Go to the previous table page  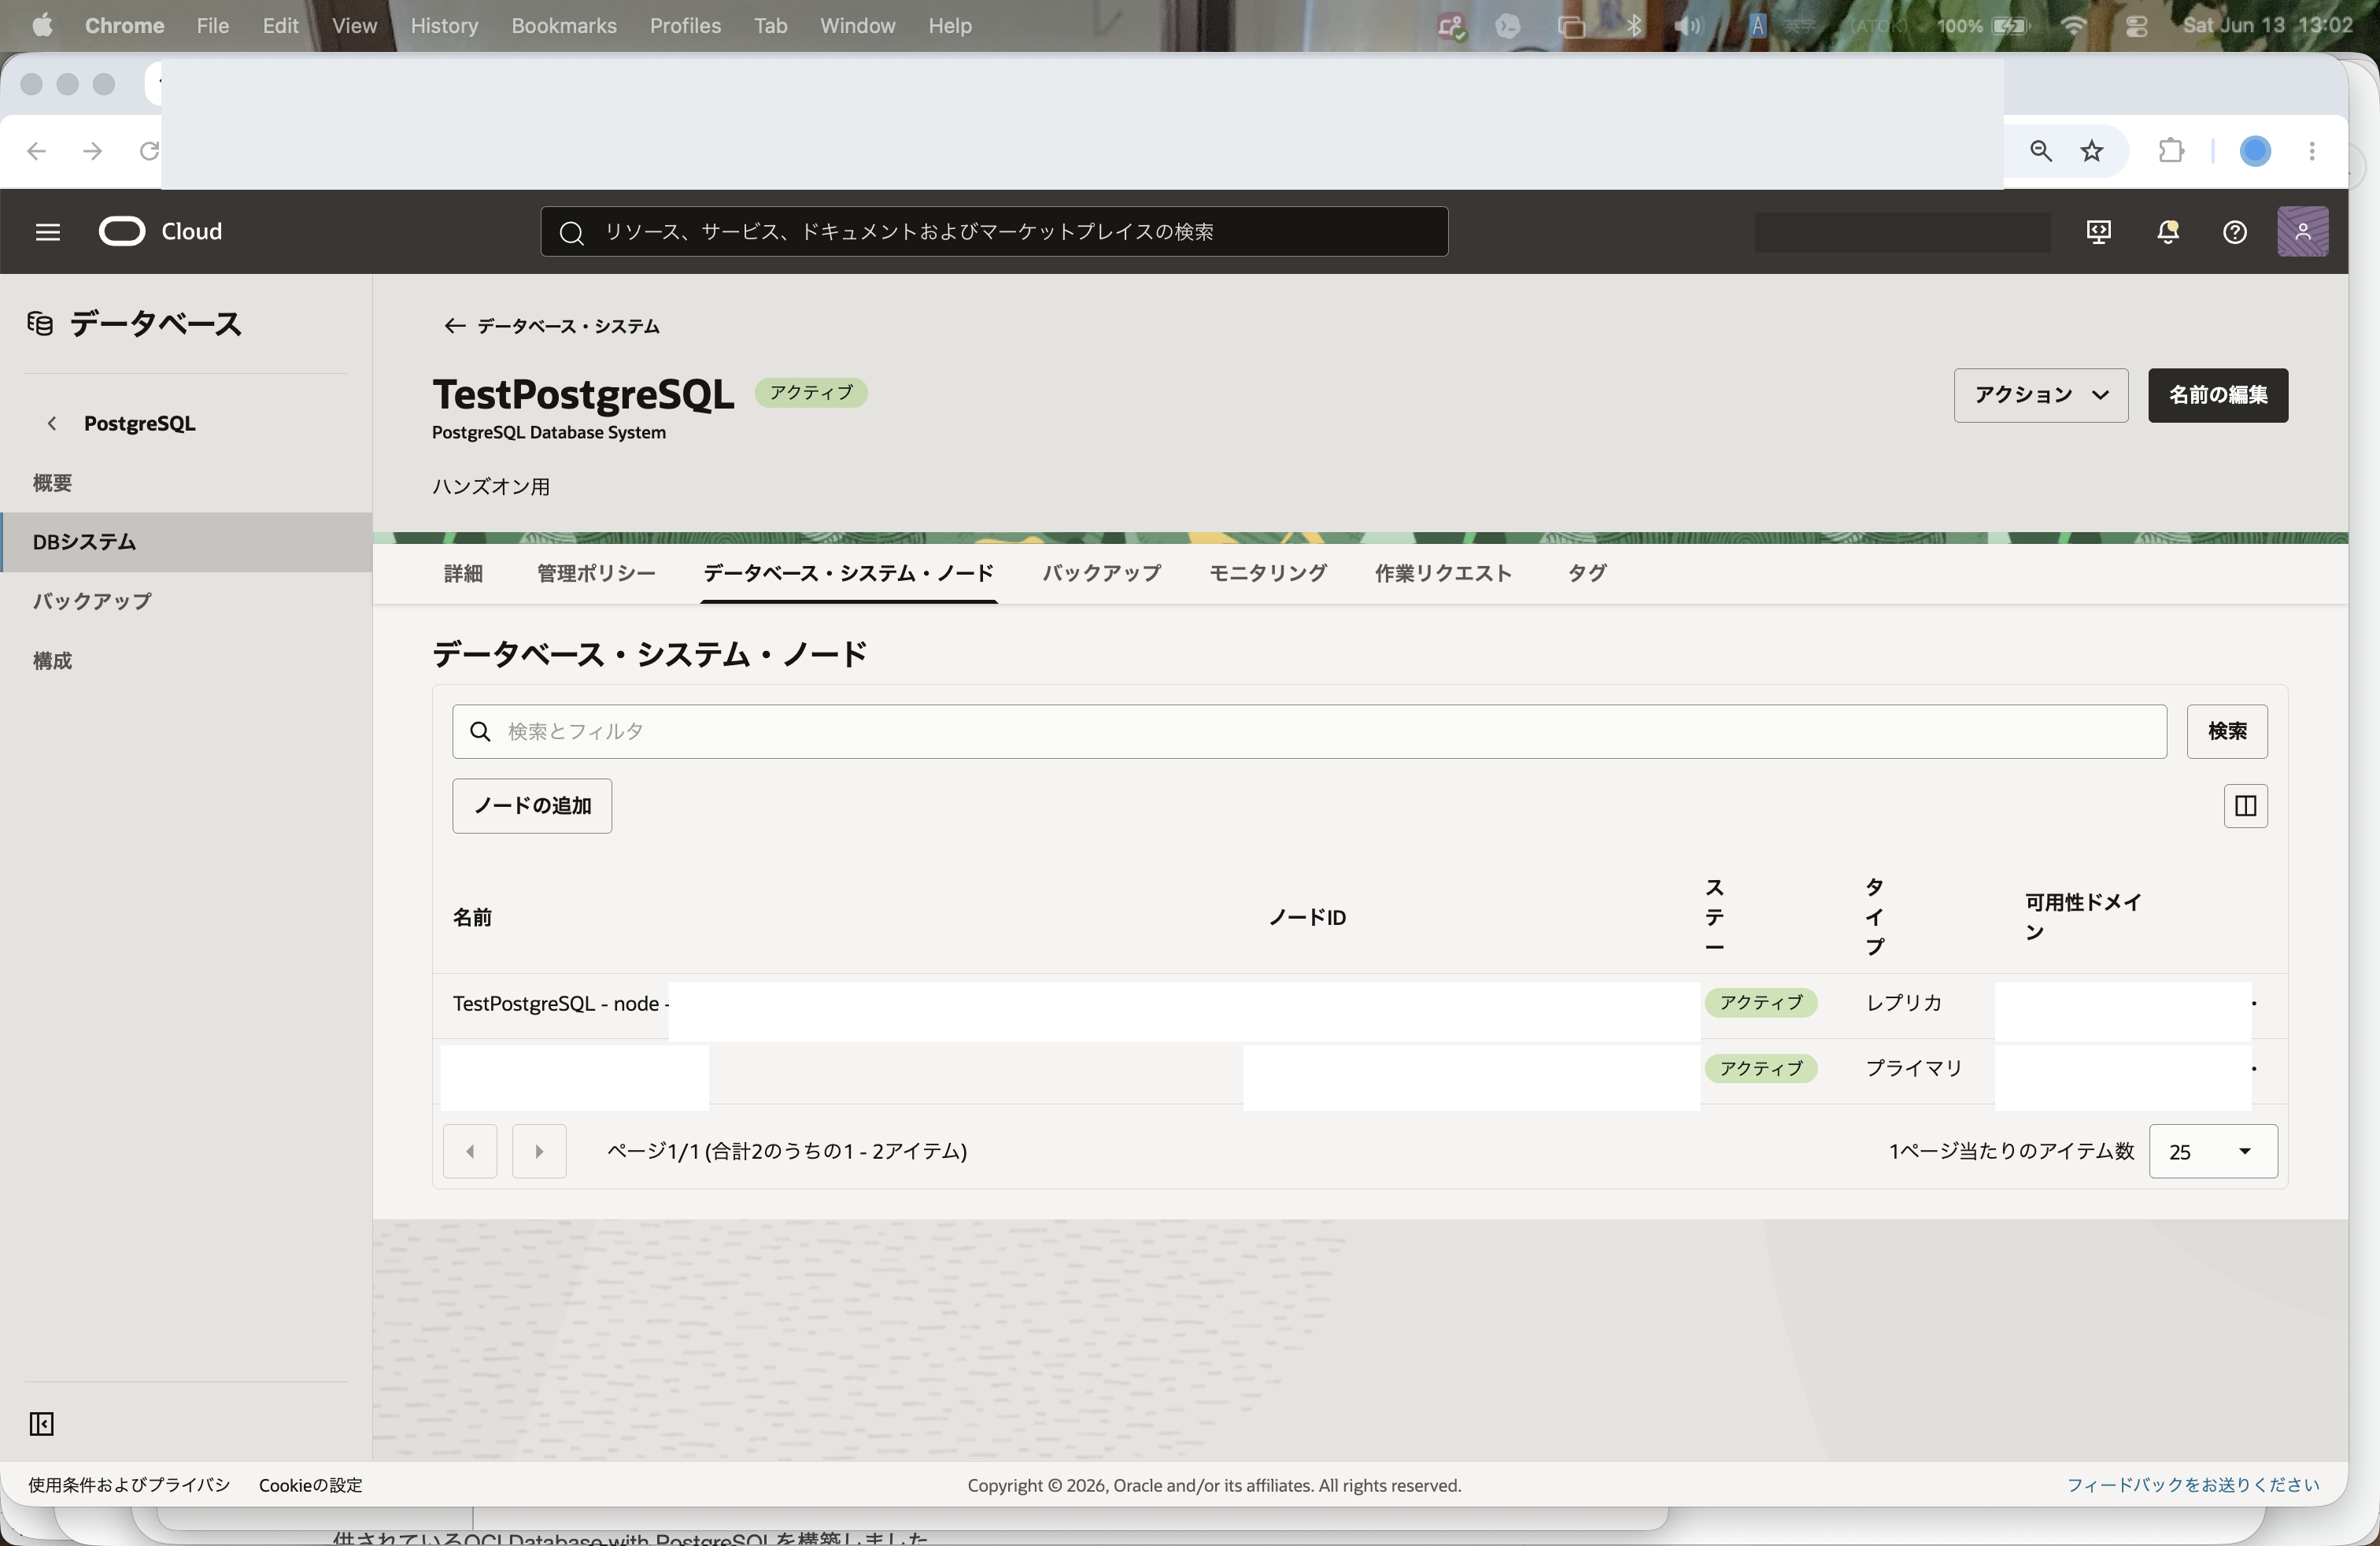[470, 1151]
